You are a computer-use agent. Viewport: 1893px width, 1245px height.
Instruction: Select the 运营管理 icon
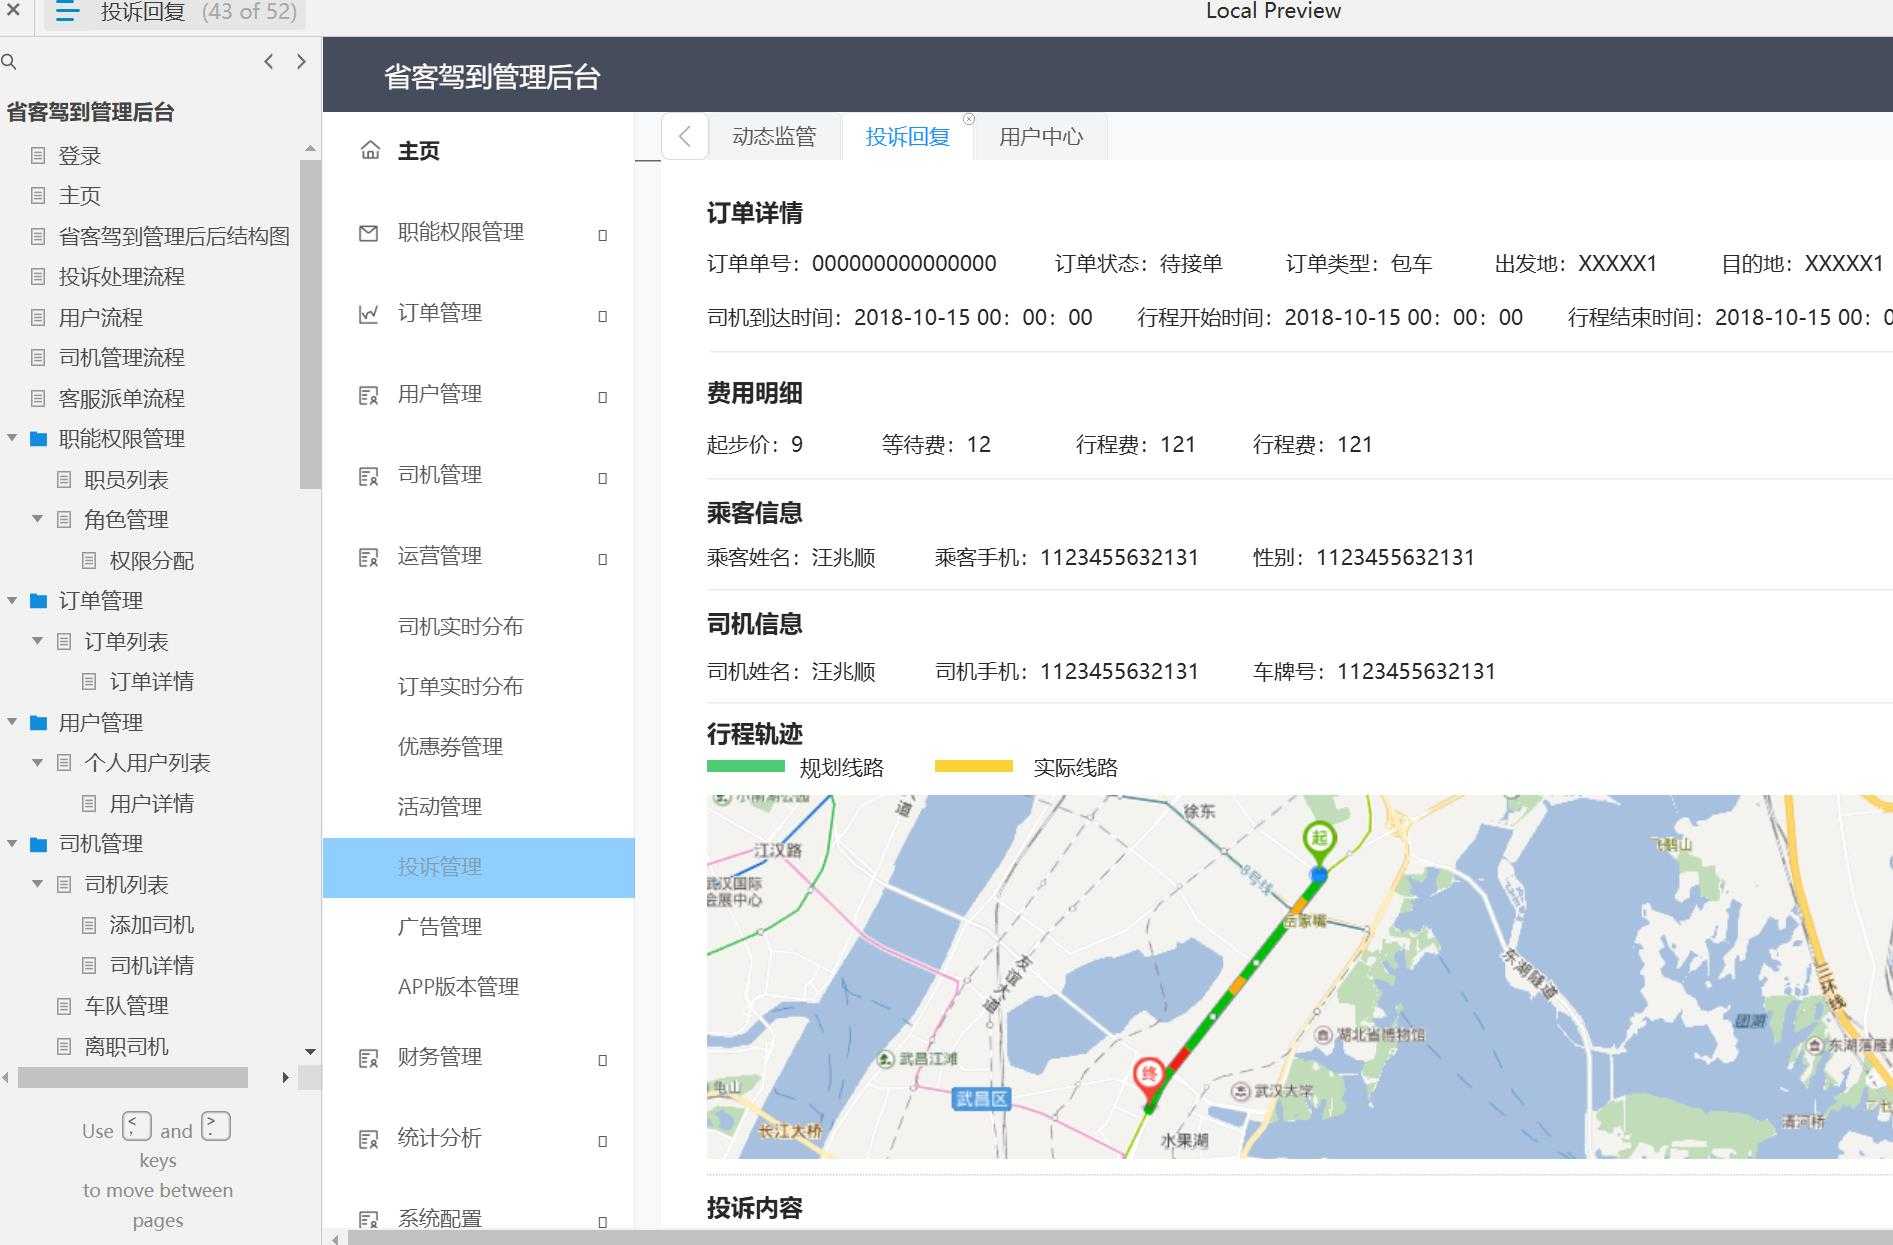point(369,555)
